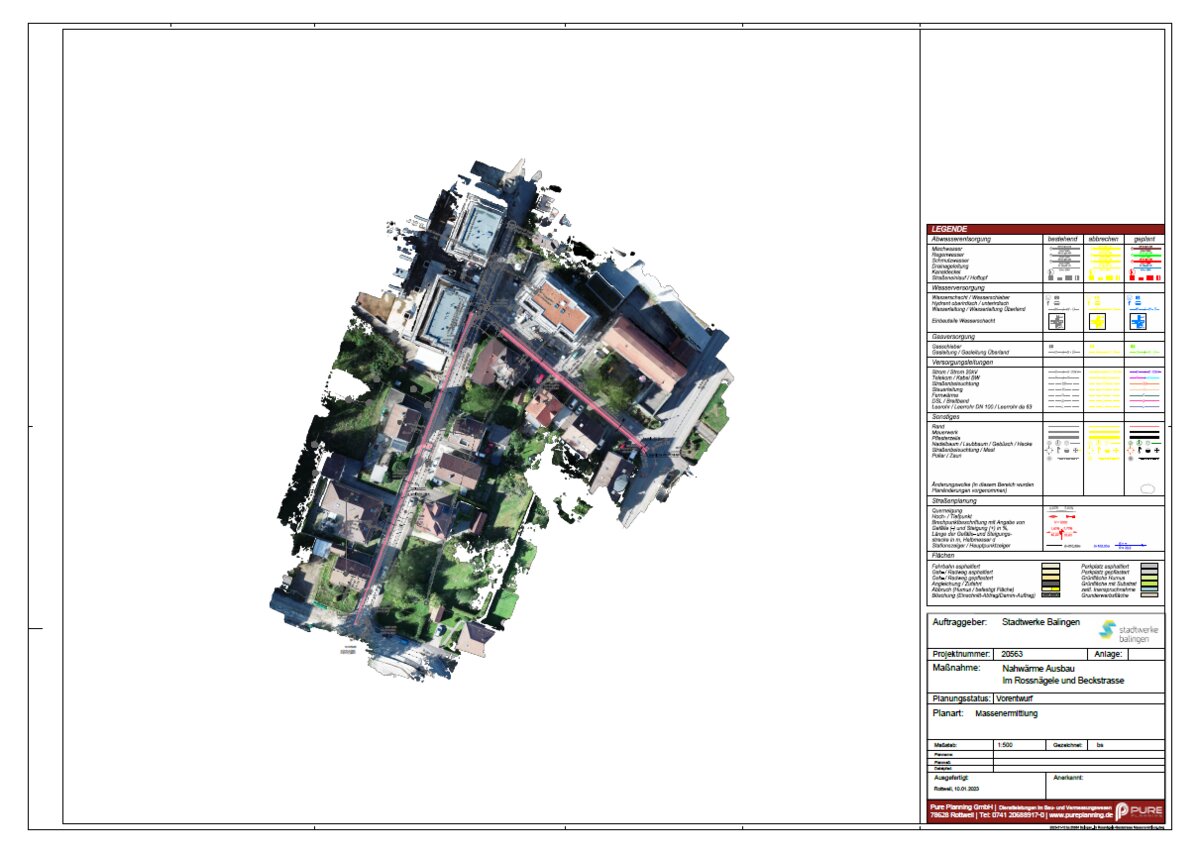Click the 'abbrechen' column header

tap(1104, 240)
